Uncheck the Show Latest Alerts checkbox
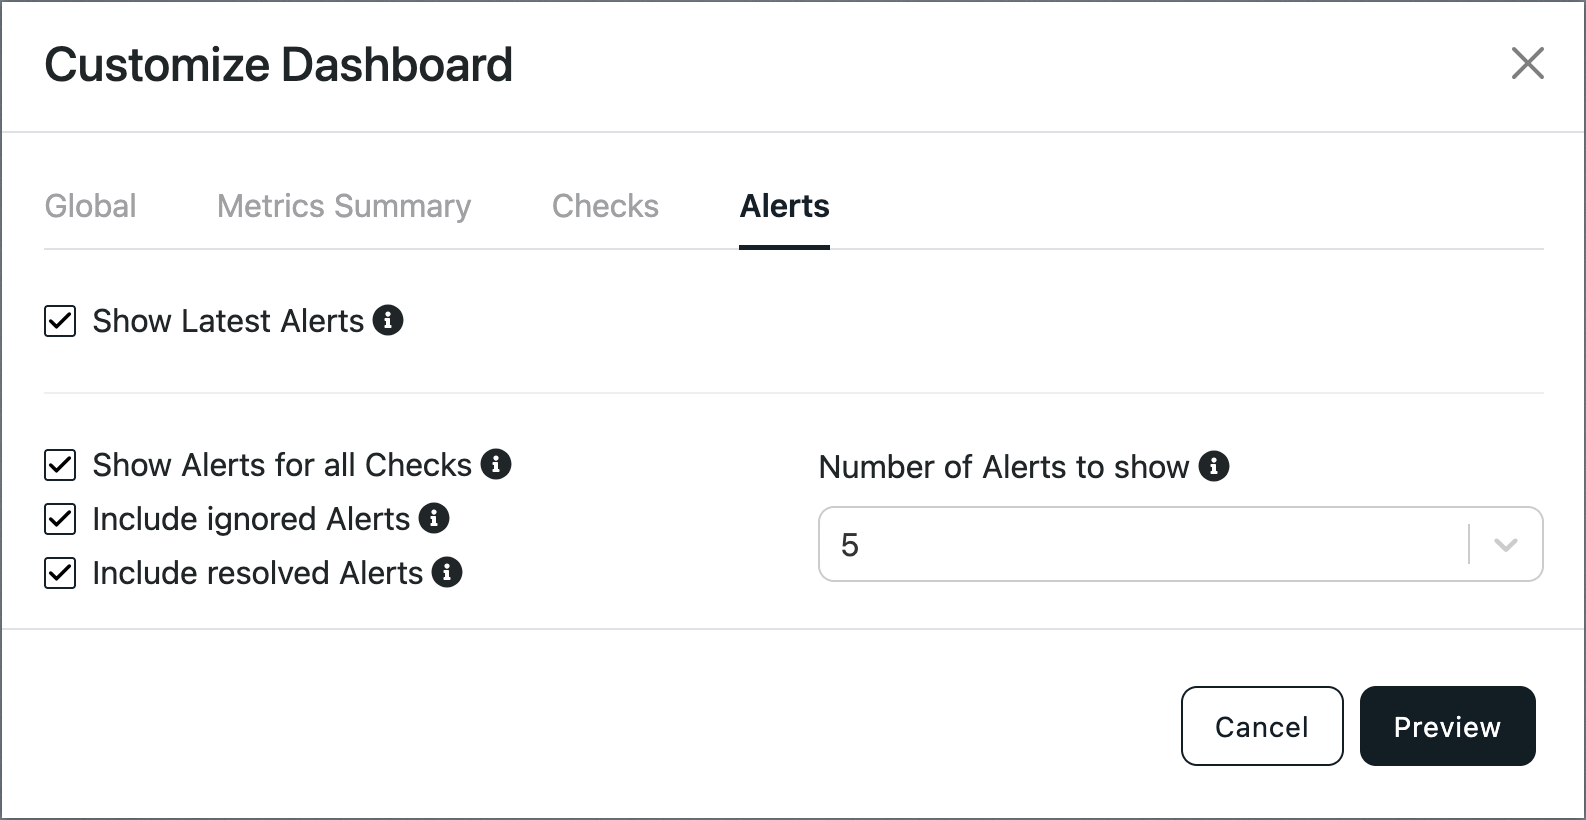 click(x=60, y=321)
